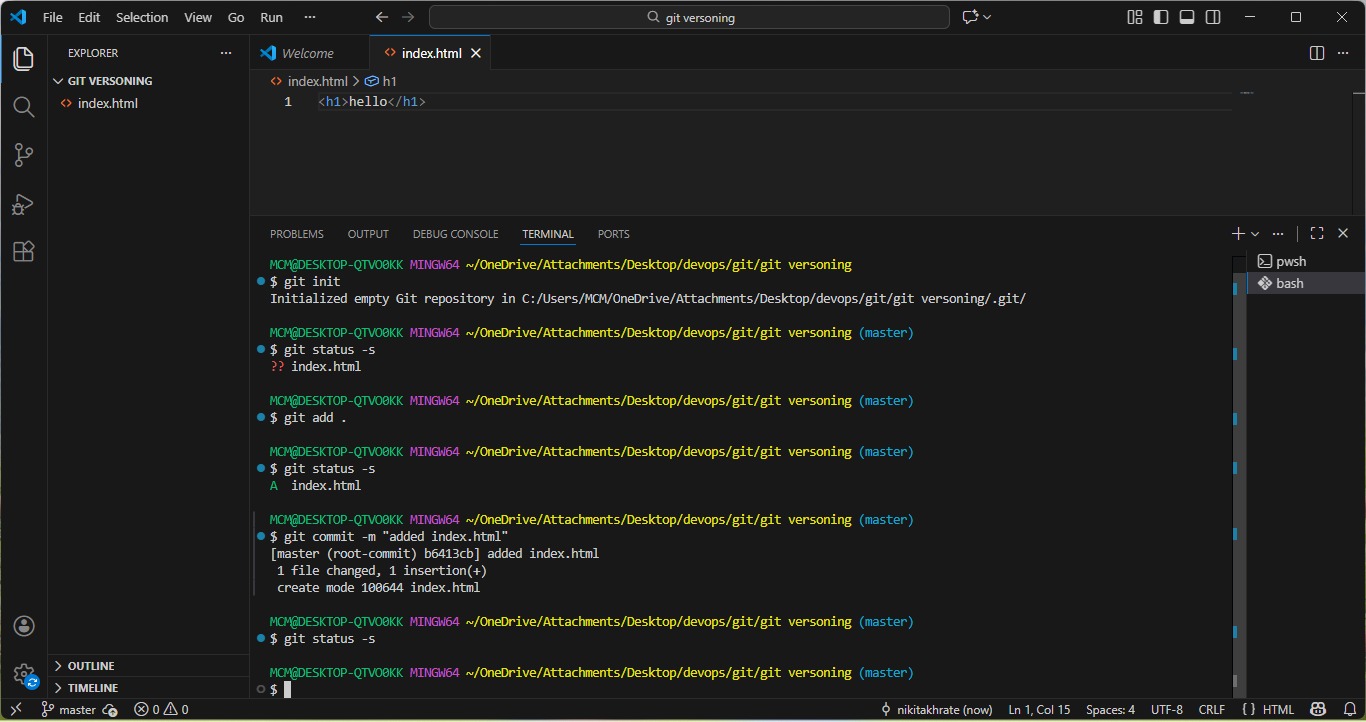This screenshot has height=722, width=1366.
Task: Click the Customize Layout icon
Action: pos(1135,17)
